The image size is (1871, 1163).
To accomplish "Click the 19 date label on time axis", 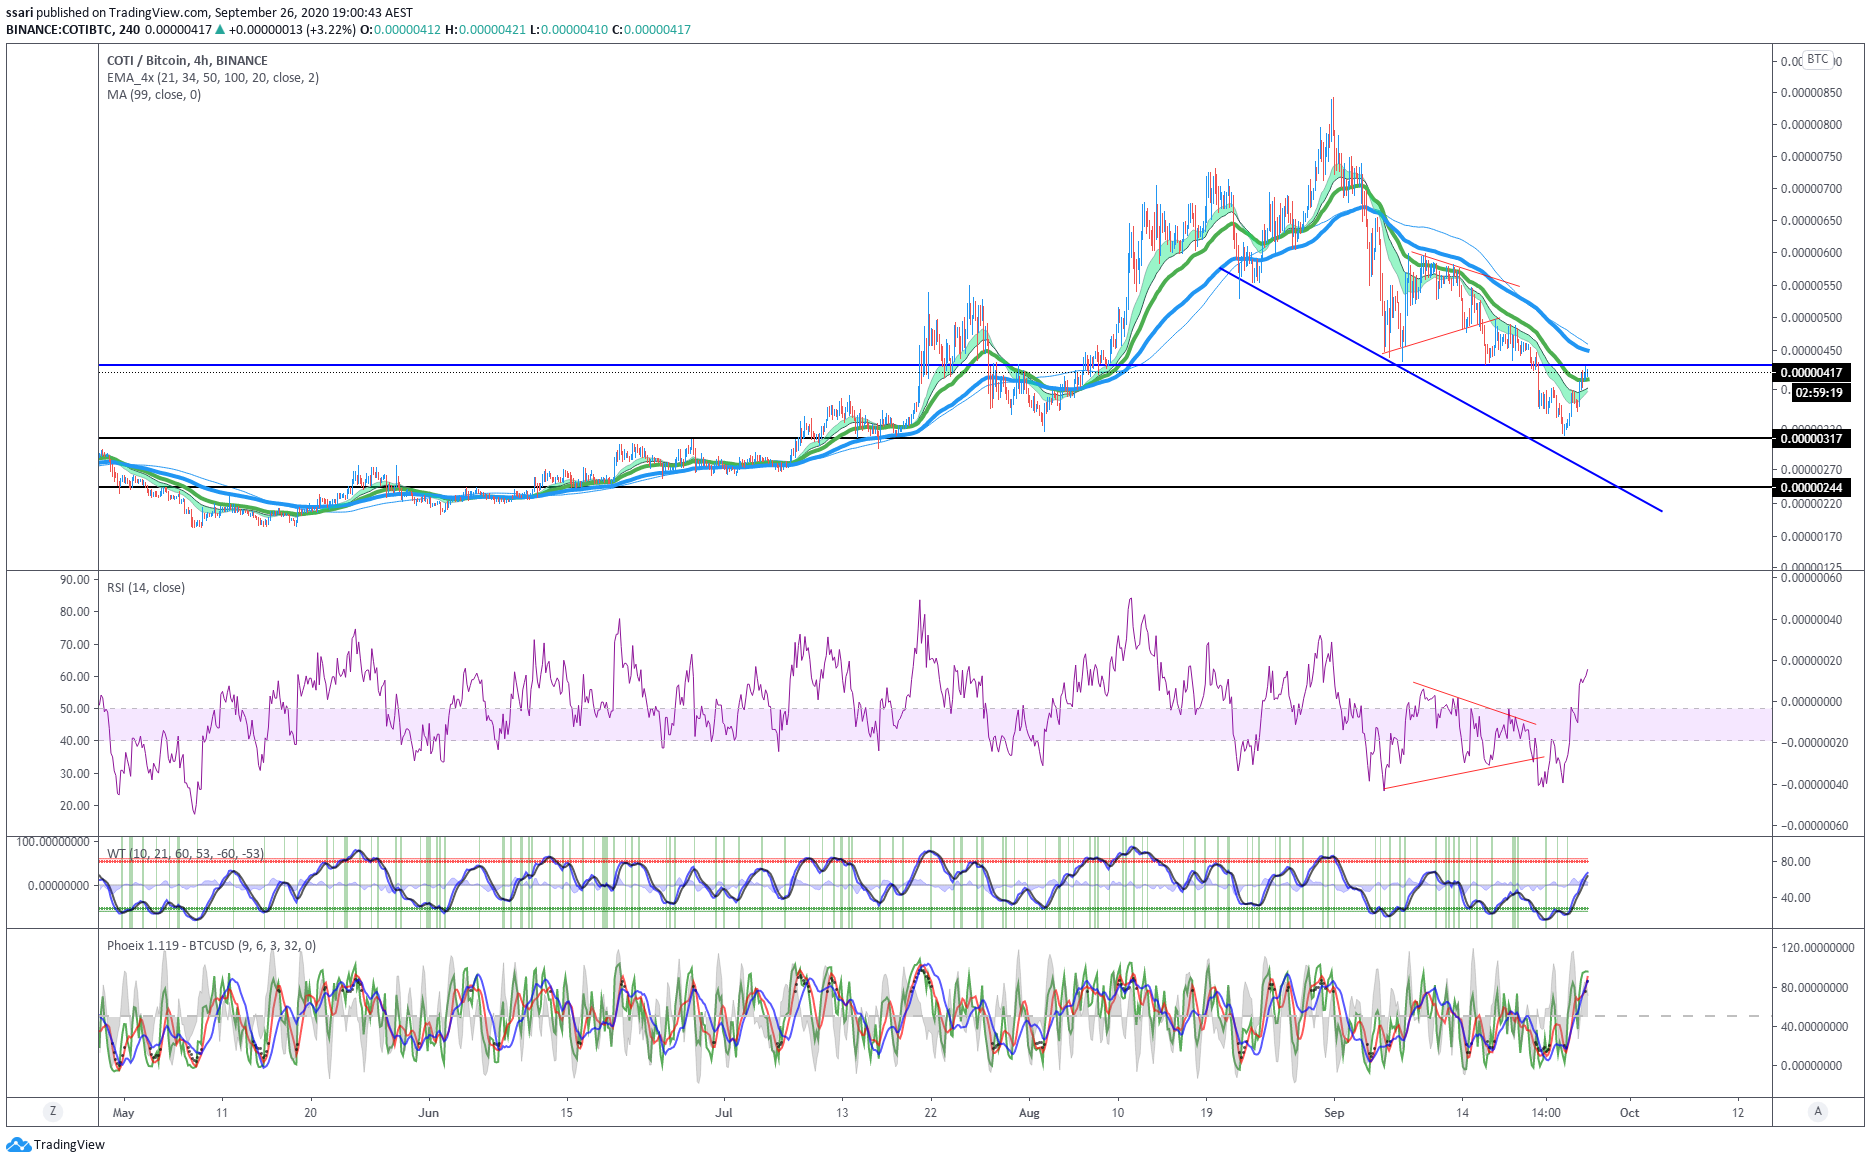I will pyautogui.click(x=1207, y=1112).
